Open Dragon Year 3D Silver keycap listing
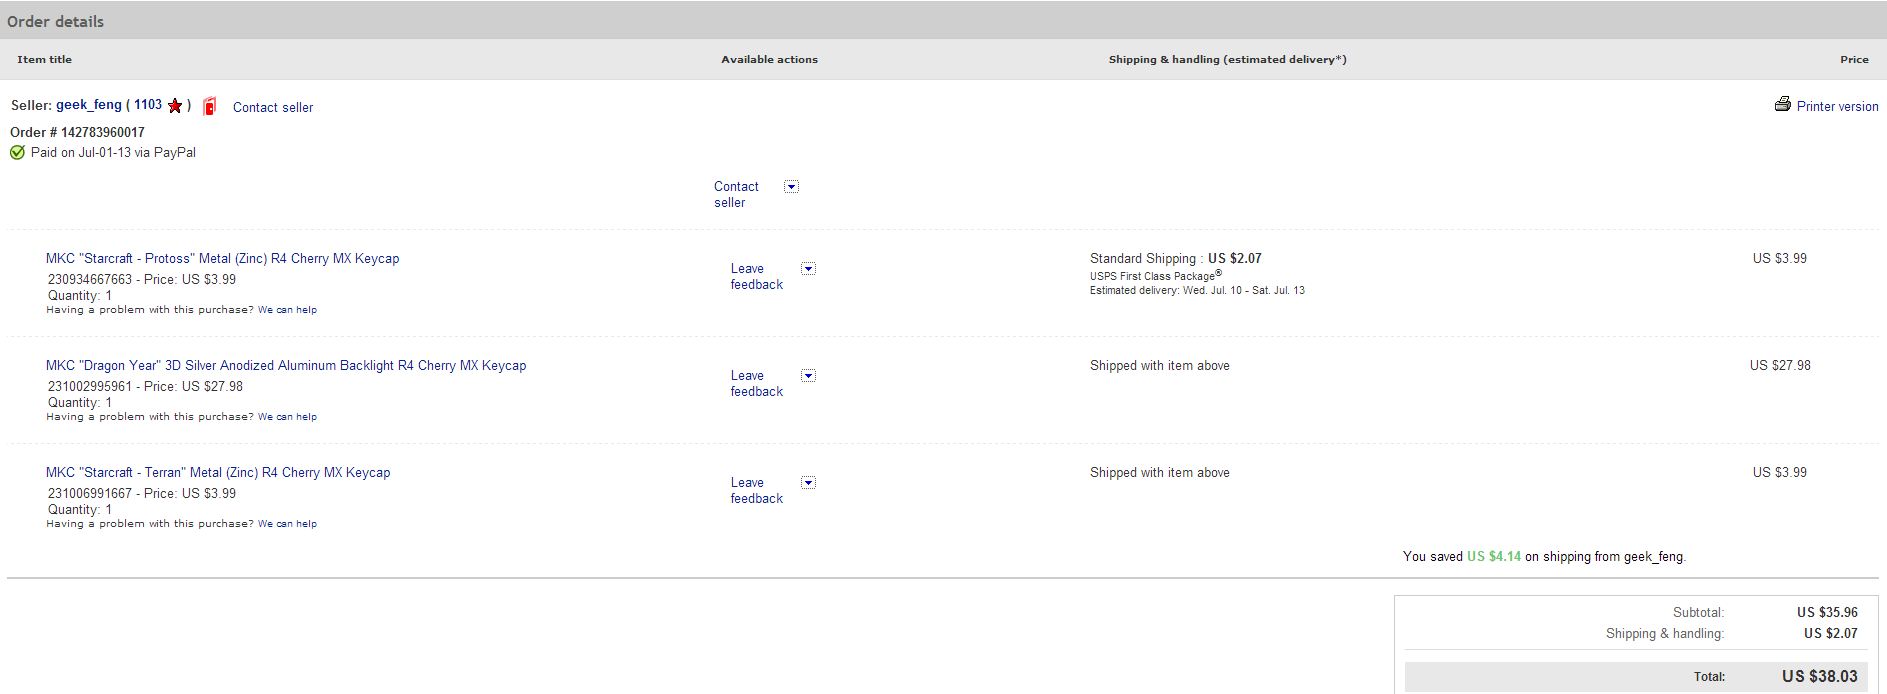This screenshot has height=694, width=1887. tap(286, 365)
